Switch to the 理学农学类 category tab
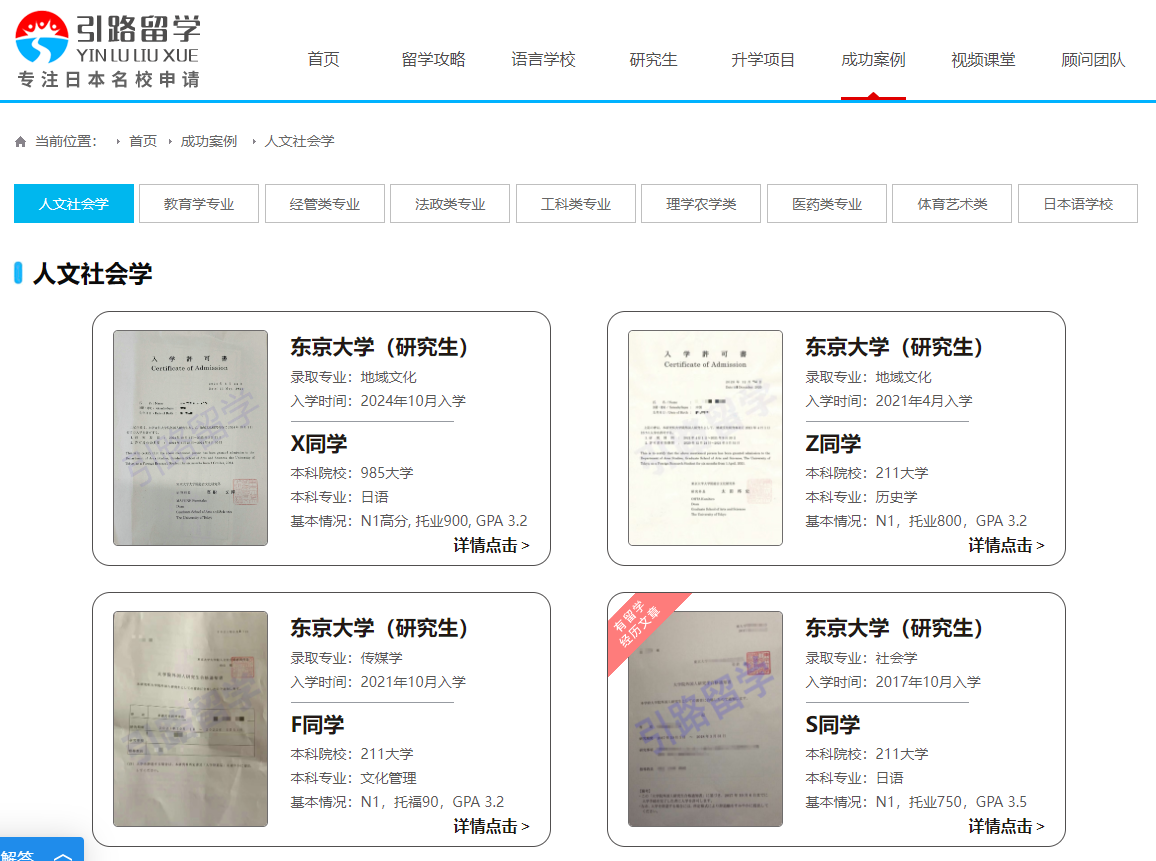The height and width of the screenshot is (861, 1156). click(x=701, y=203)
